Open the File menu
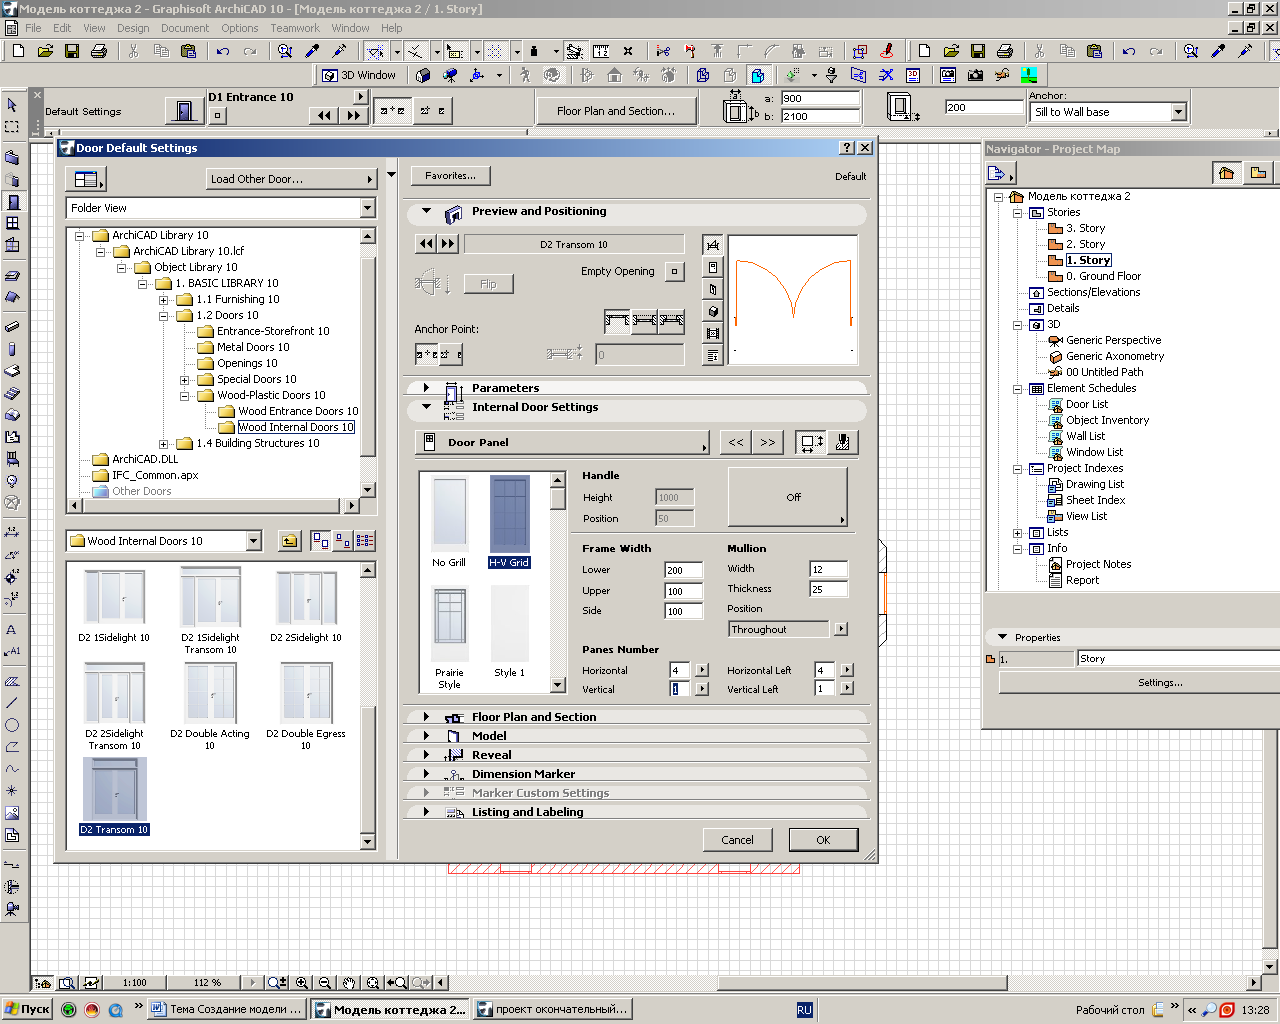The image size is (1280, 1024). 33,28
